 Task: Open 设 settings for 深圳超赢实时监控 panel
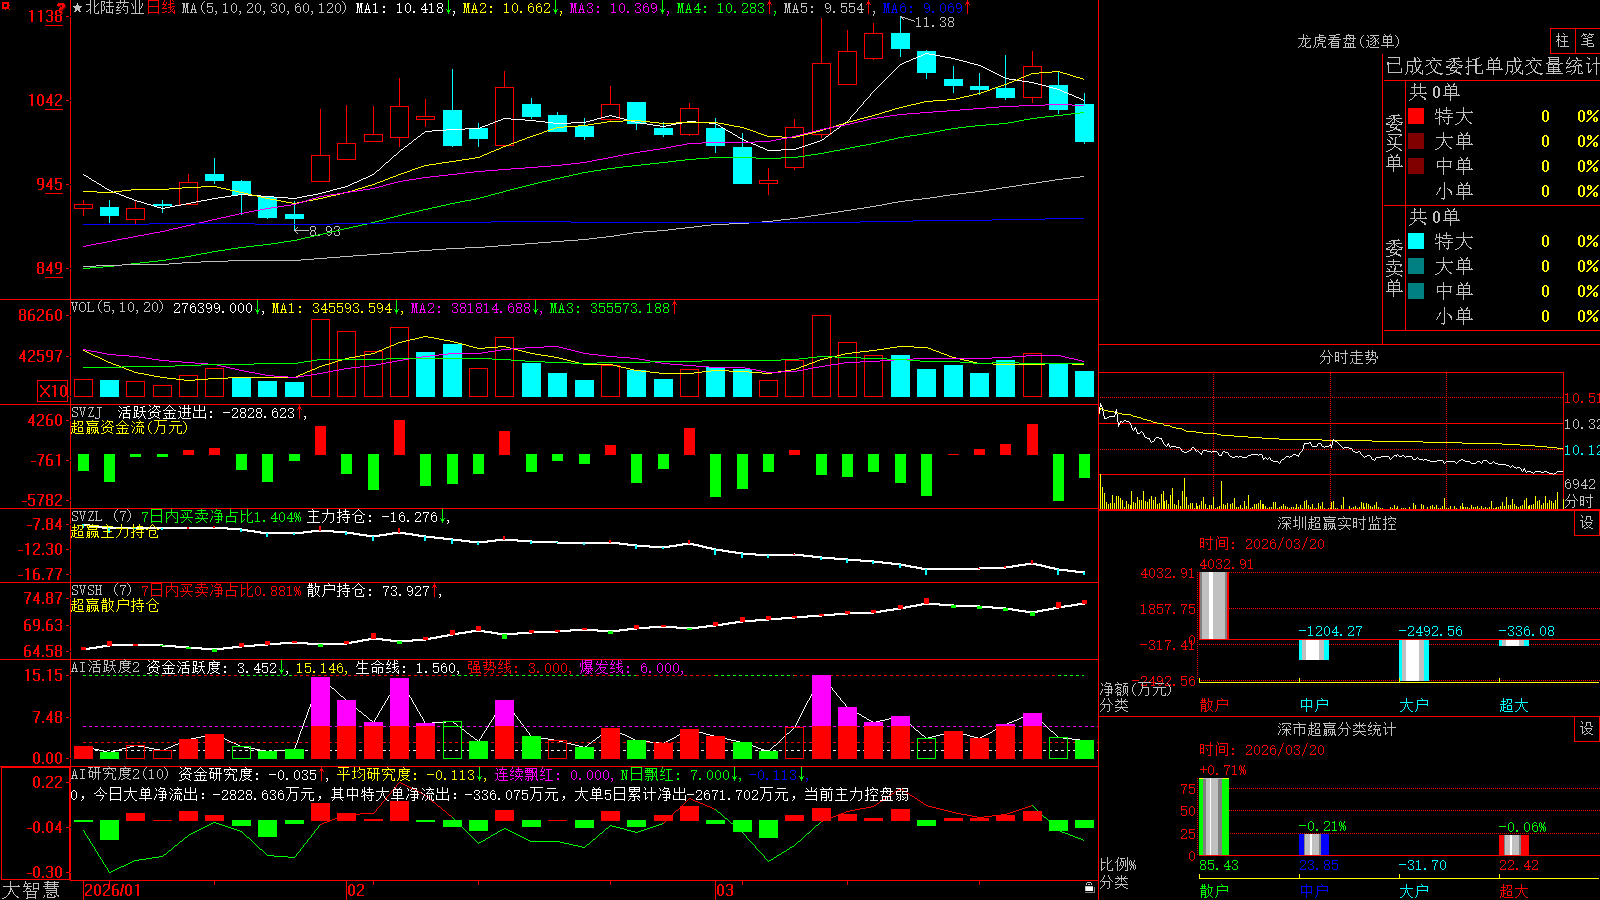[x=1587, y=523]
